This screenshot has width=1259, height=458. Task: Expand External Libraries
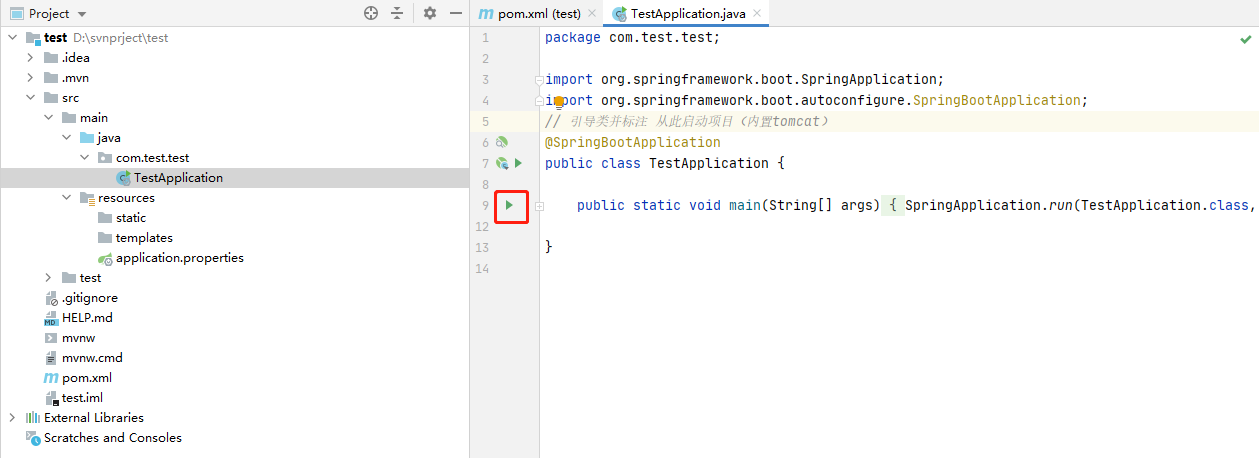tap(13, 418)
